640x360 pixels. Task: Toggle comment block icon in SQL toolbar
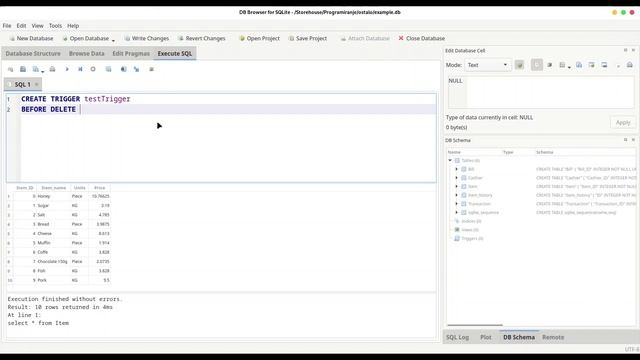tap(151, 69)
